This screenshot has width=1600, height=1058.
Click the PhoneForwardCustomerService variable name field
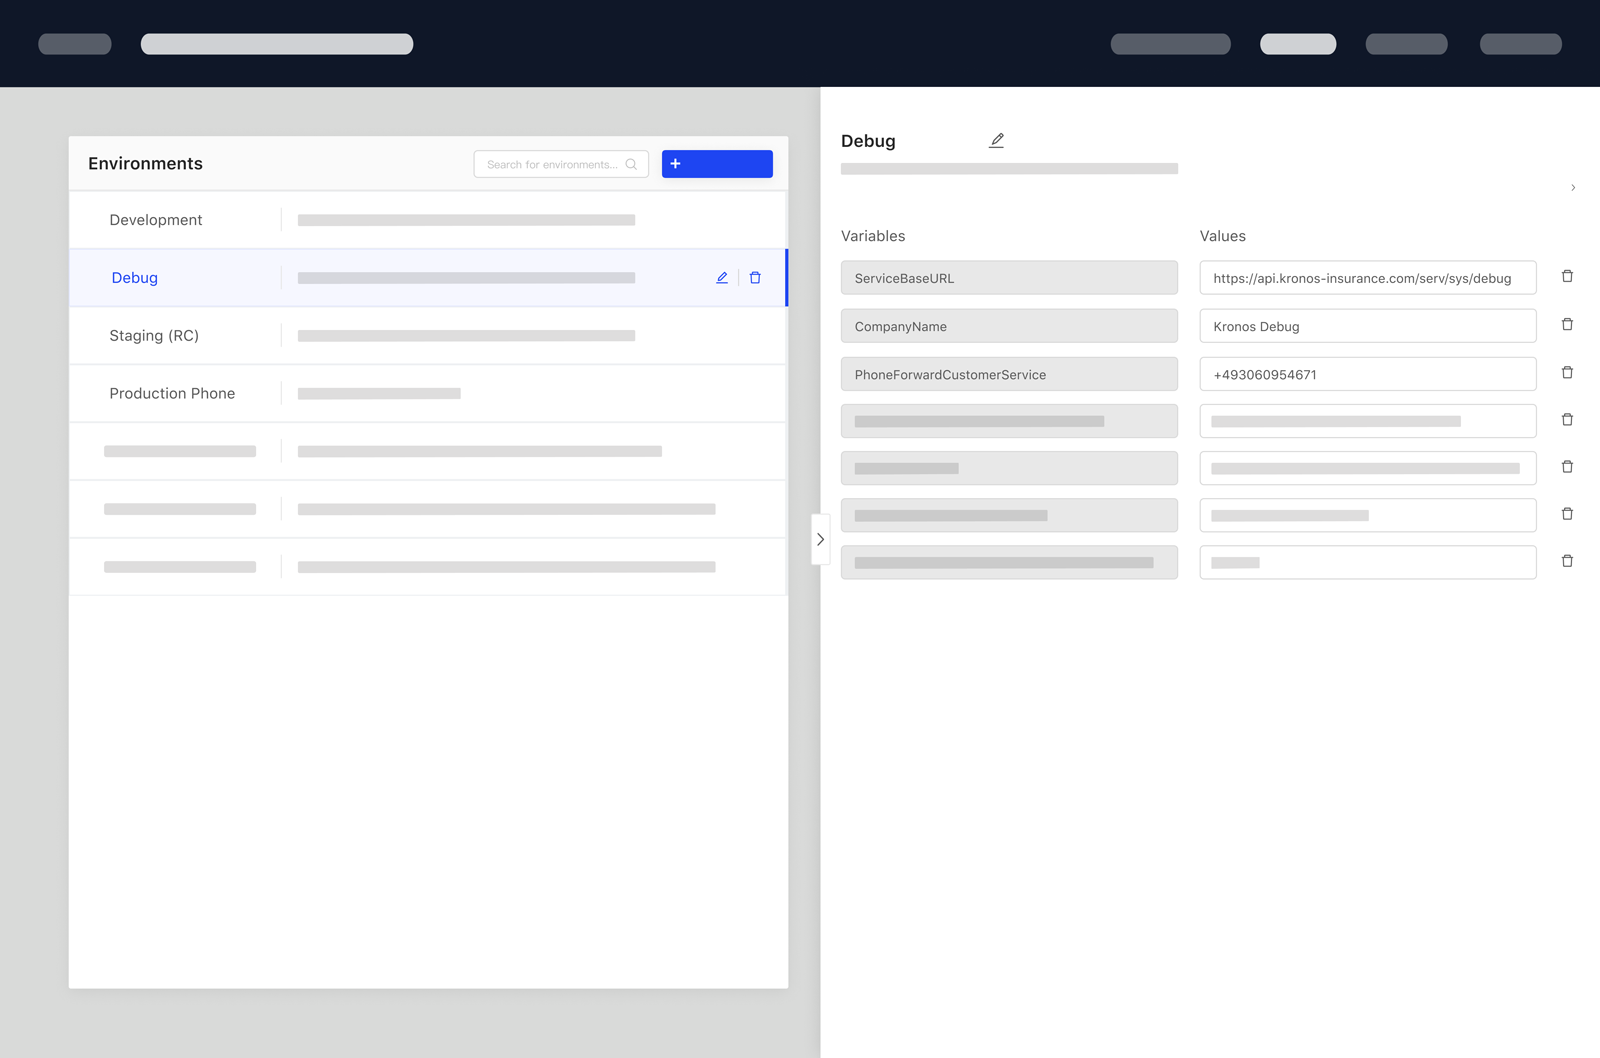1009,374
